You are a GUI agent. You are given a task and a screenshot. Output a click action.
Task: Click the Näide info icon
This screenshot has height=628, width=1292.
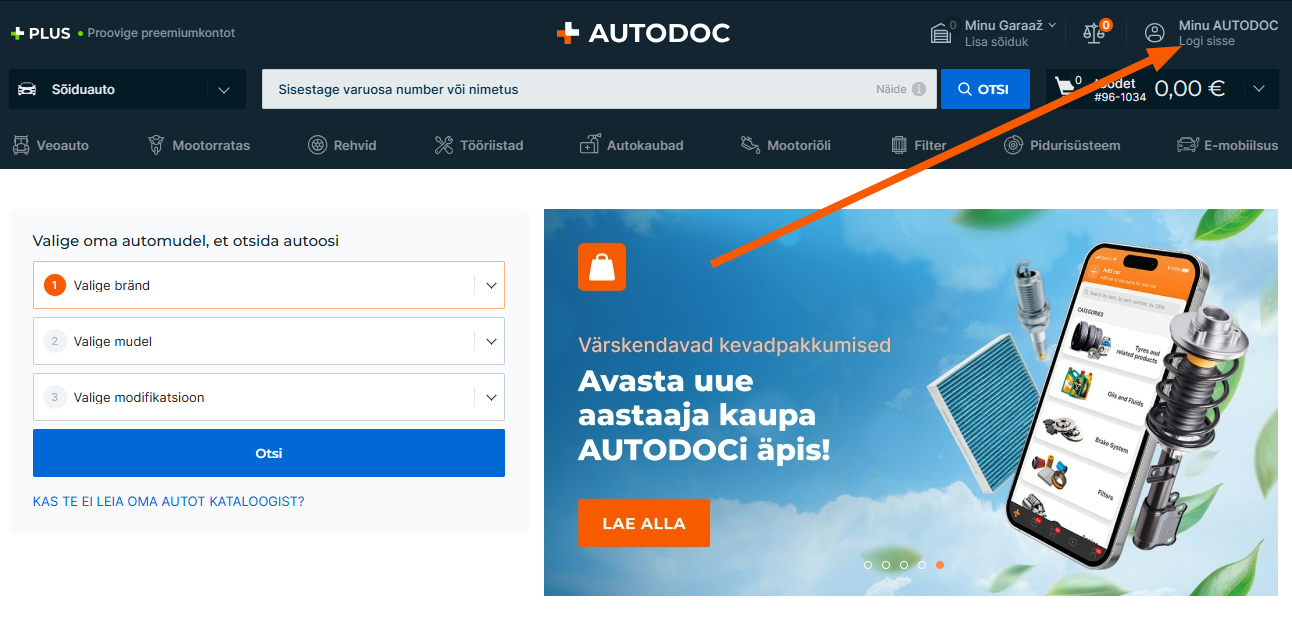919,89
